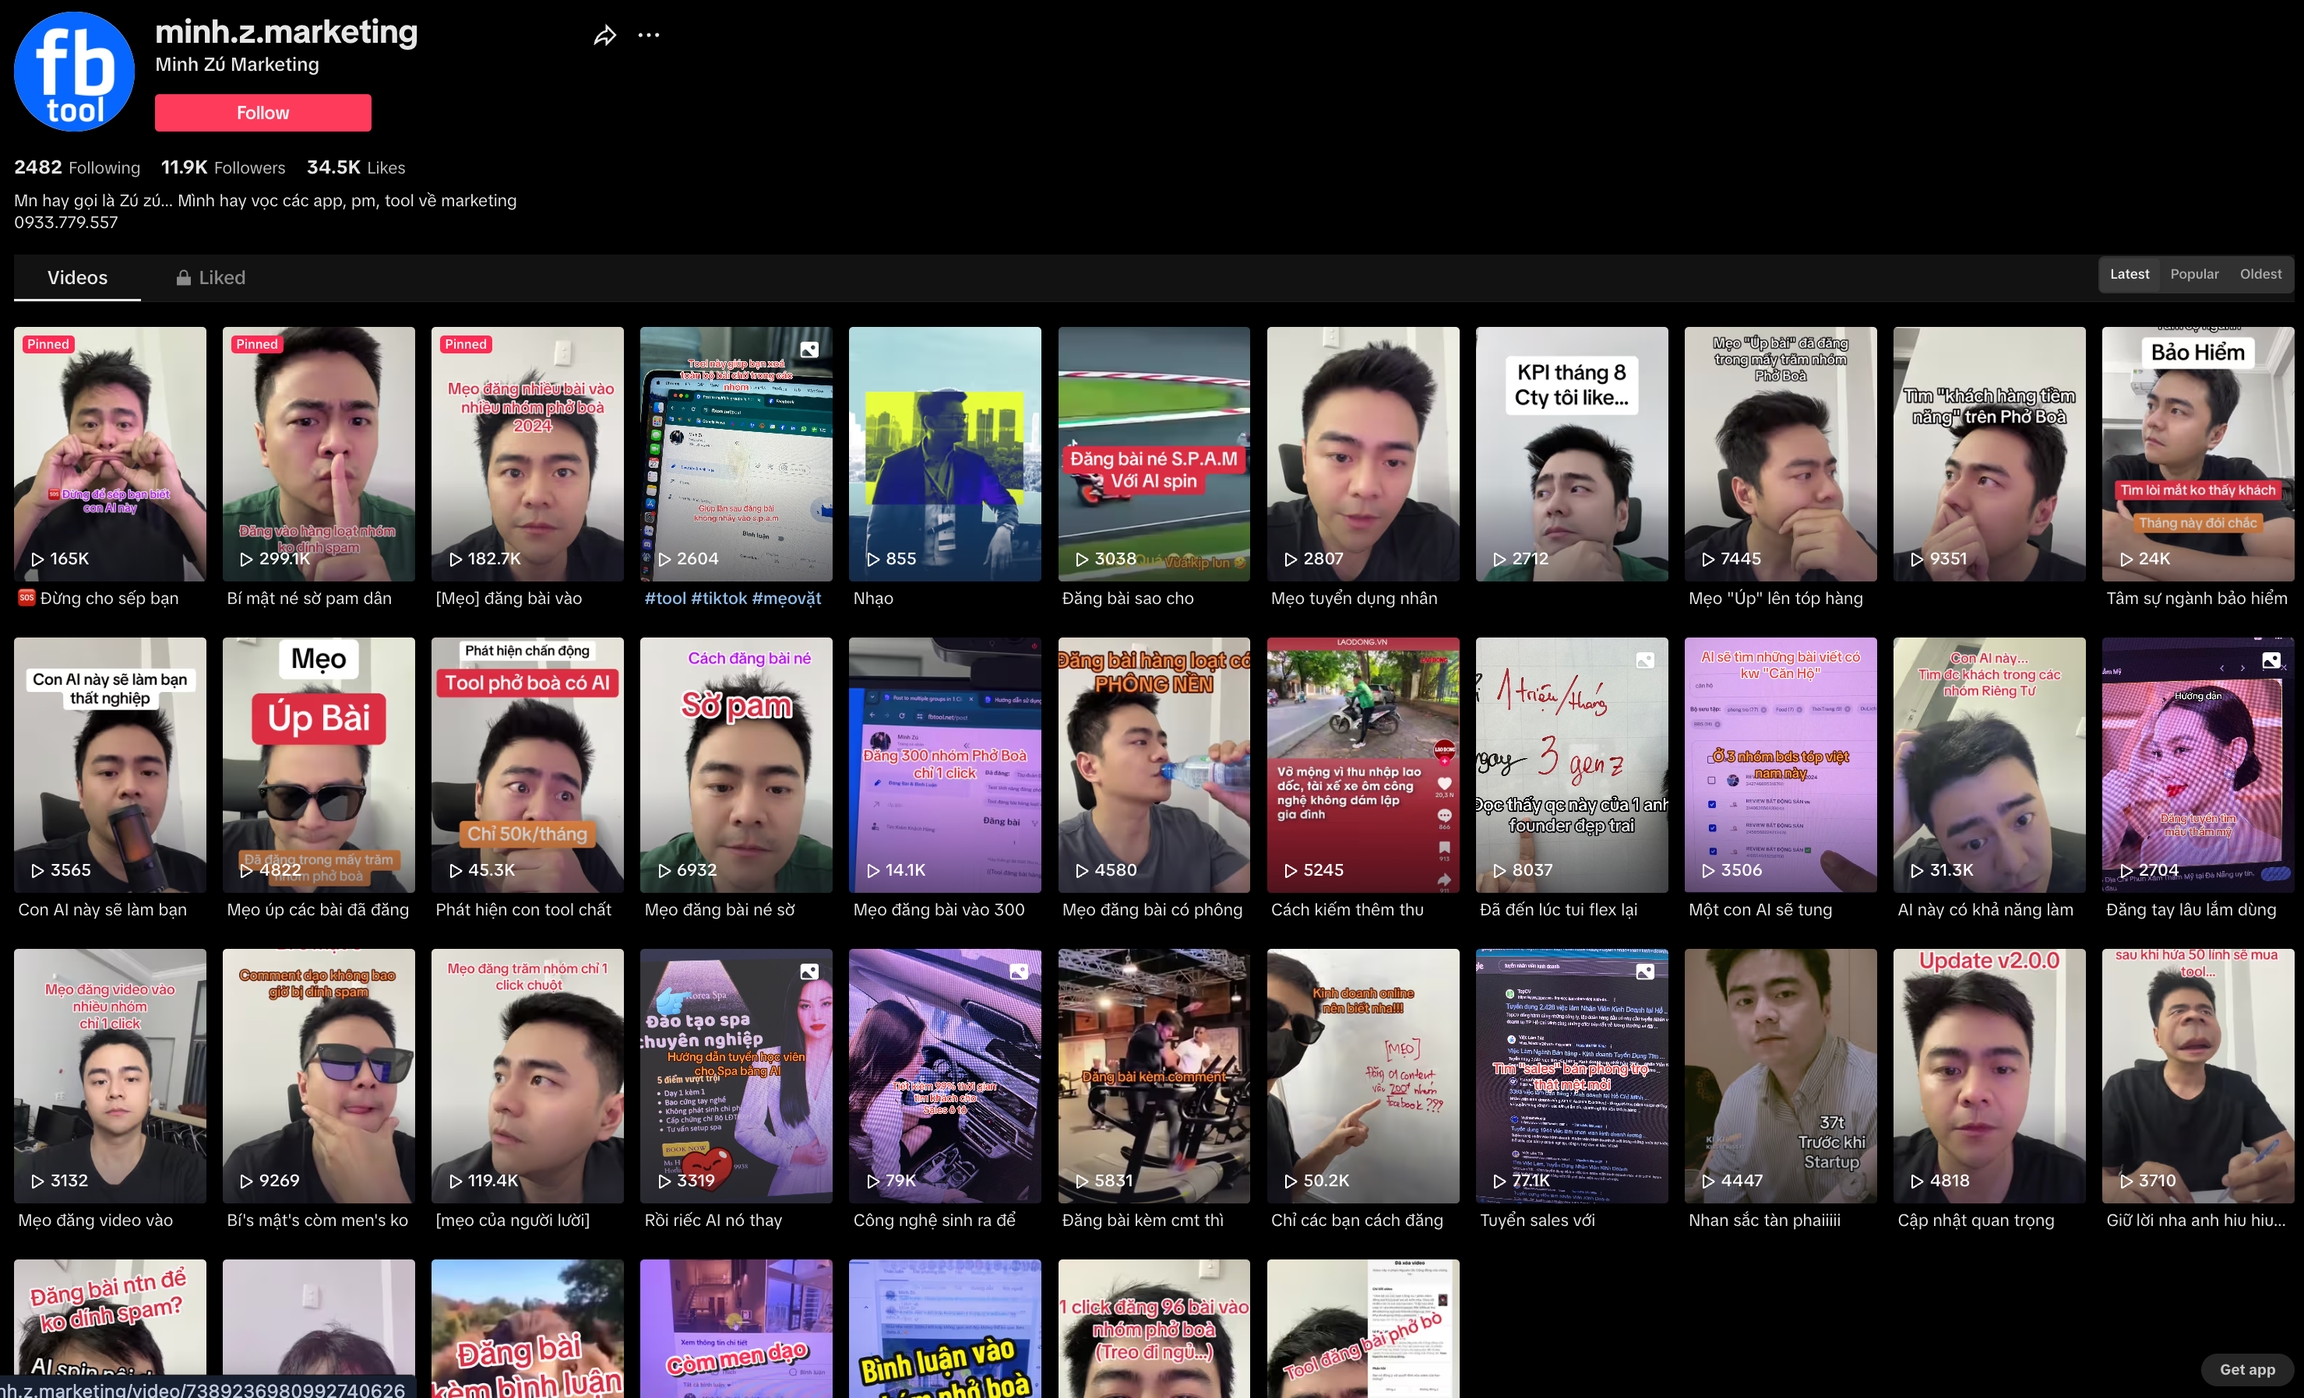The width and height of the screenshot is (2304, 1398).
Task: Open the 11.9K Followers list
Action: coord(223,168)
